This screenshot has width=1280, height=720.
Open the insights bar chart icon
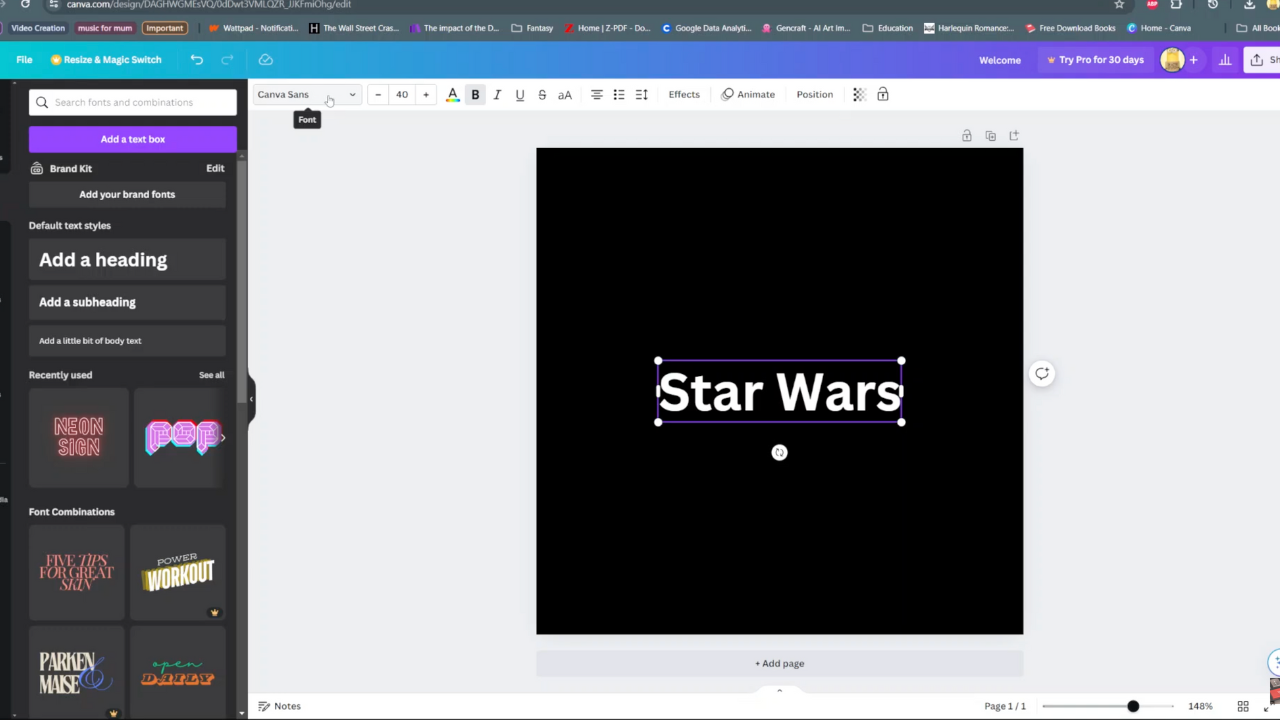click(1225, 60)
